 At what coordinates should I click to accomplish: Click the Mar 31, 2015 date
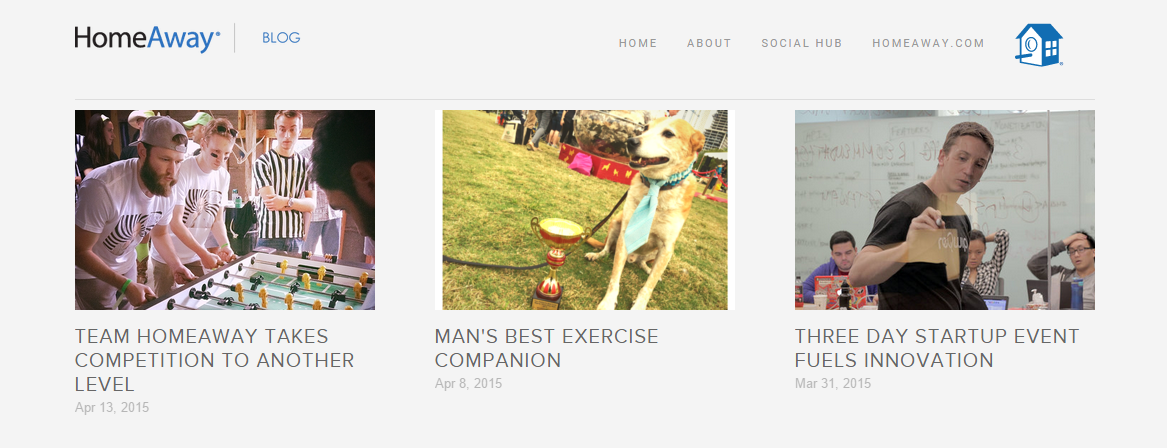click(x=833, y=384)
